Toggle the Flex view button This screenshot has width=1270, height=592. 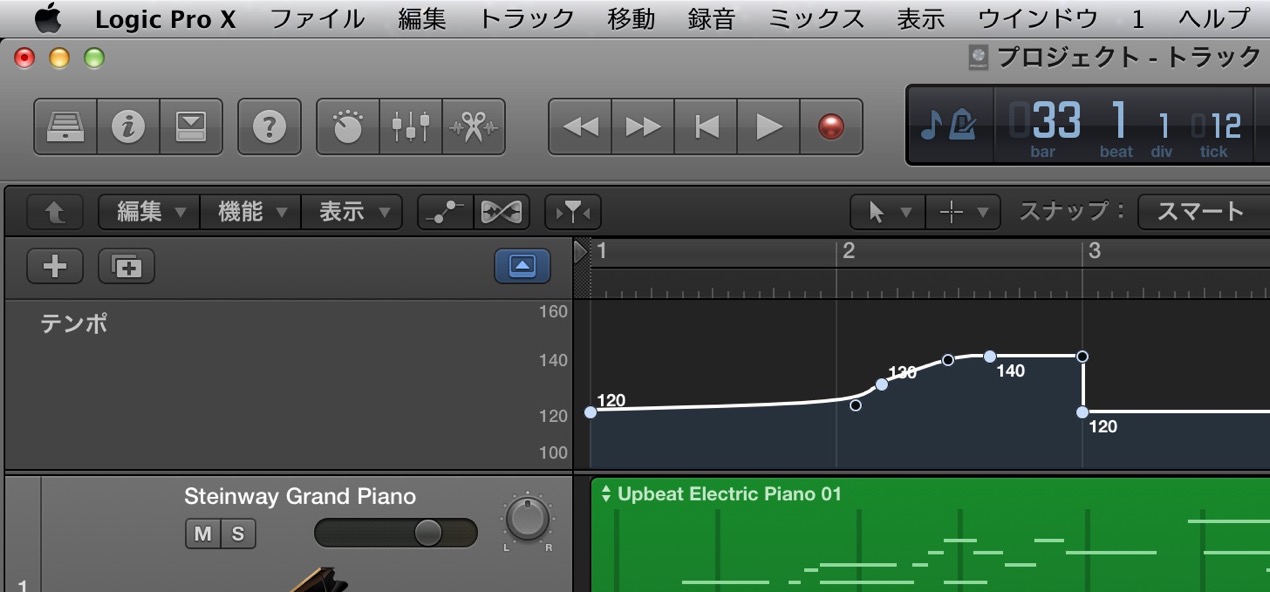501,212
